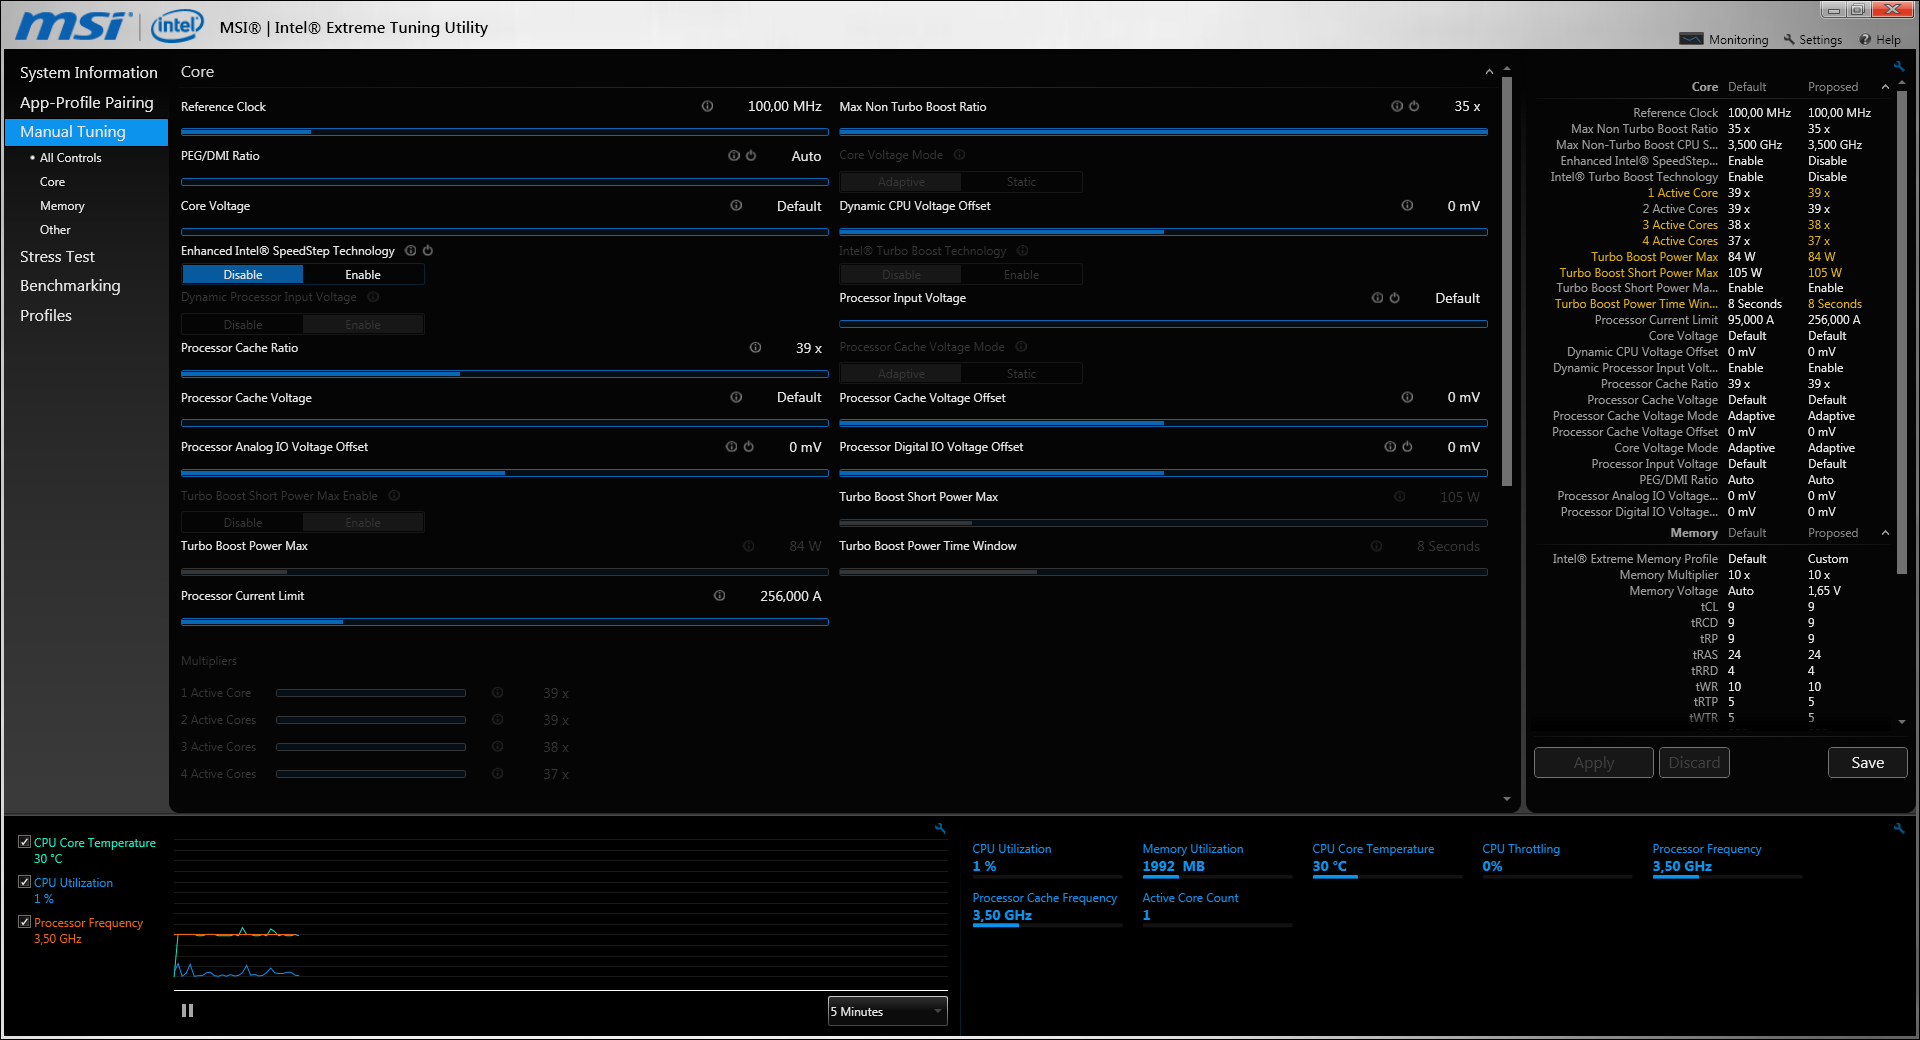Click the Discard button
1920x1040 pixels.
click(x=1694, y=763)
